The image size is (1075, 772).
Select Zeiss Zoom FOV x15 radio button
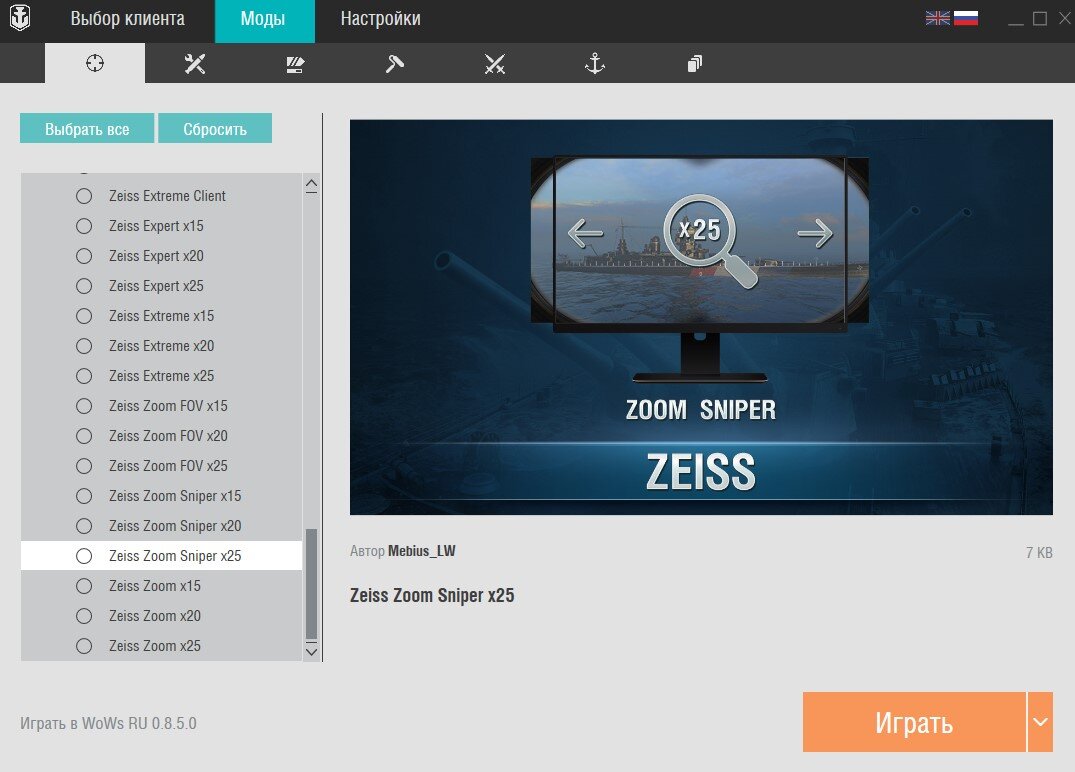(x=84, y=406)
